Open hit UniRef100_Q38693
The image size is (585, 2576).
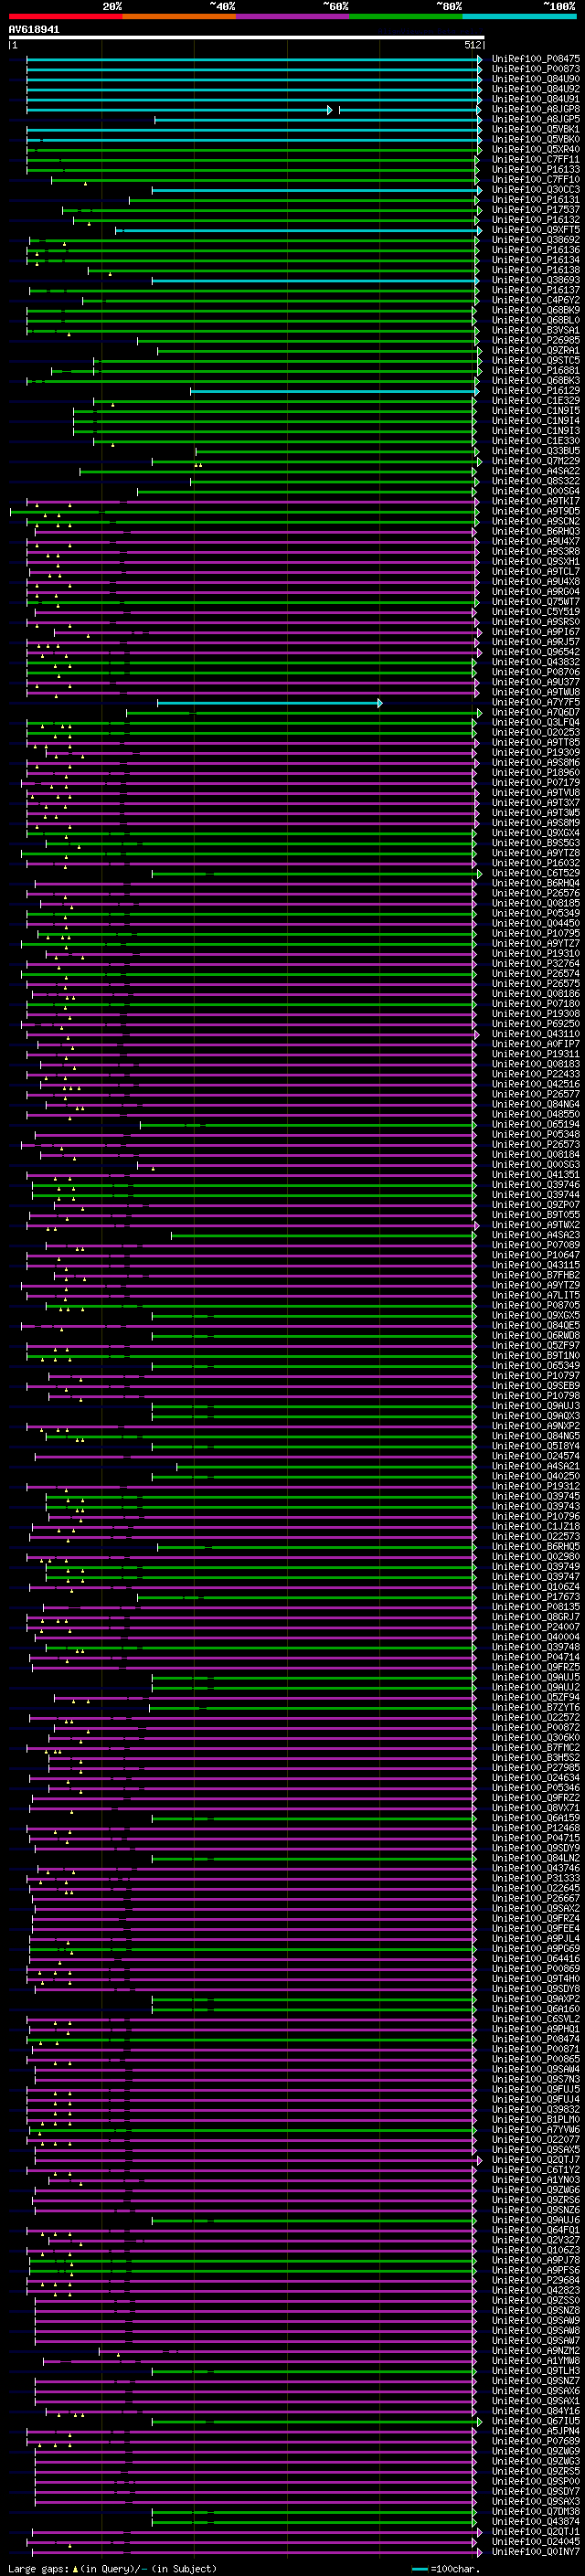[x=536, y=280]
